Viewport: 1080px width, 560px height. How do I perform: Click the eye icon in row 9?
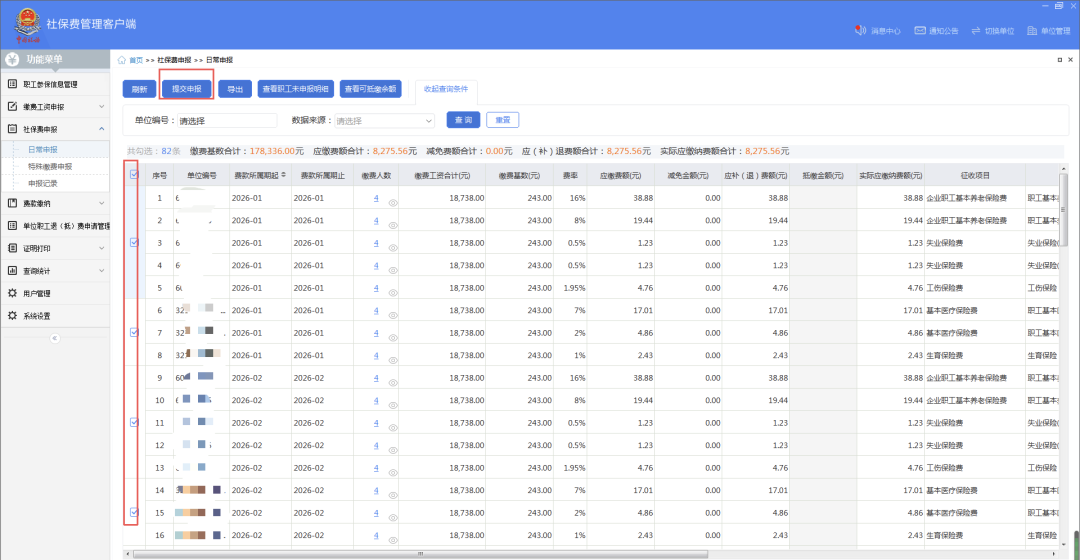[393, 382]
